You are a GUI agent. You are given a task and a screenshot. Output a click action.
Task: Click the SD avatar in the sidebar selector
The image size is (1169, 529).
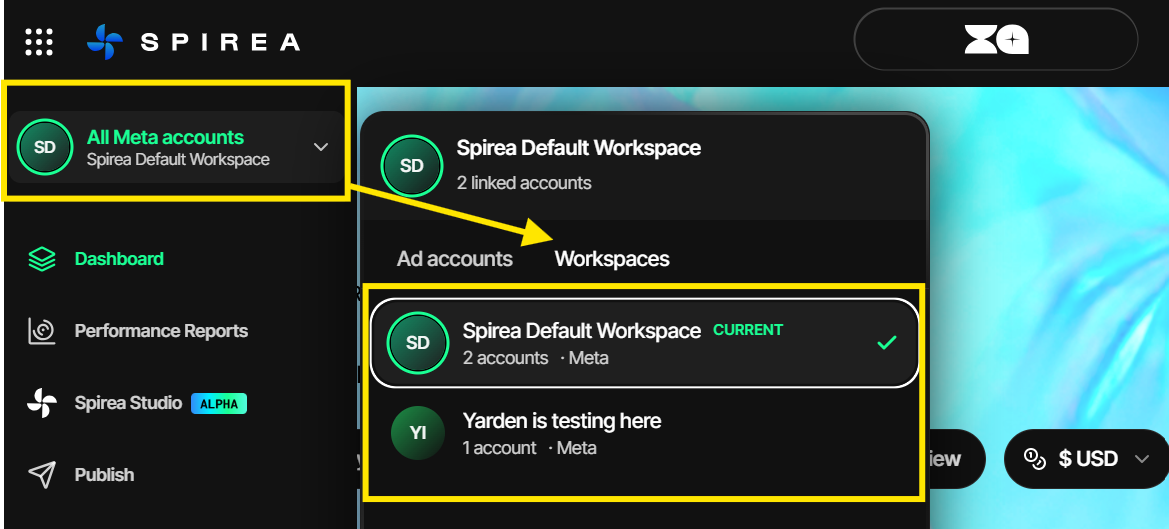45,147
